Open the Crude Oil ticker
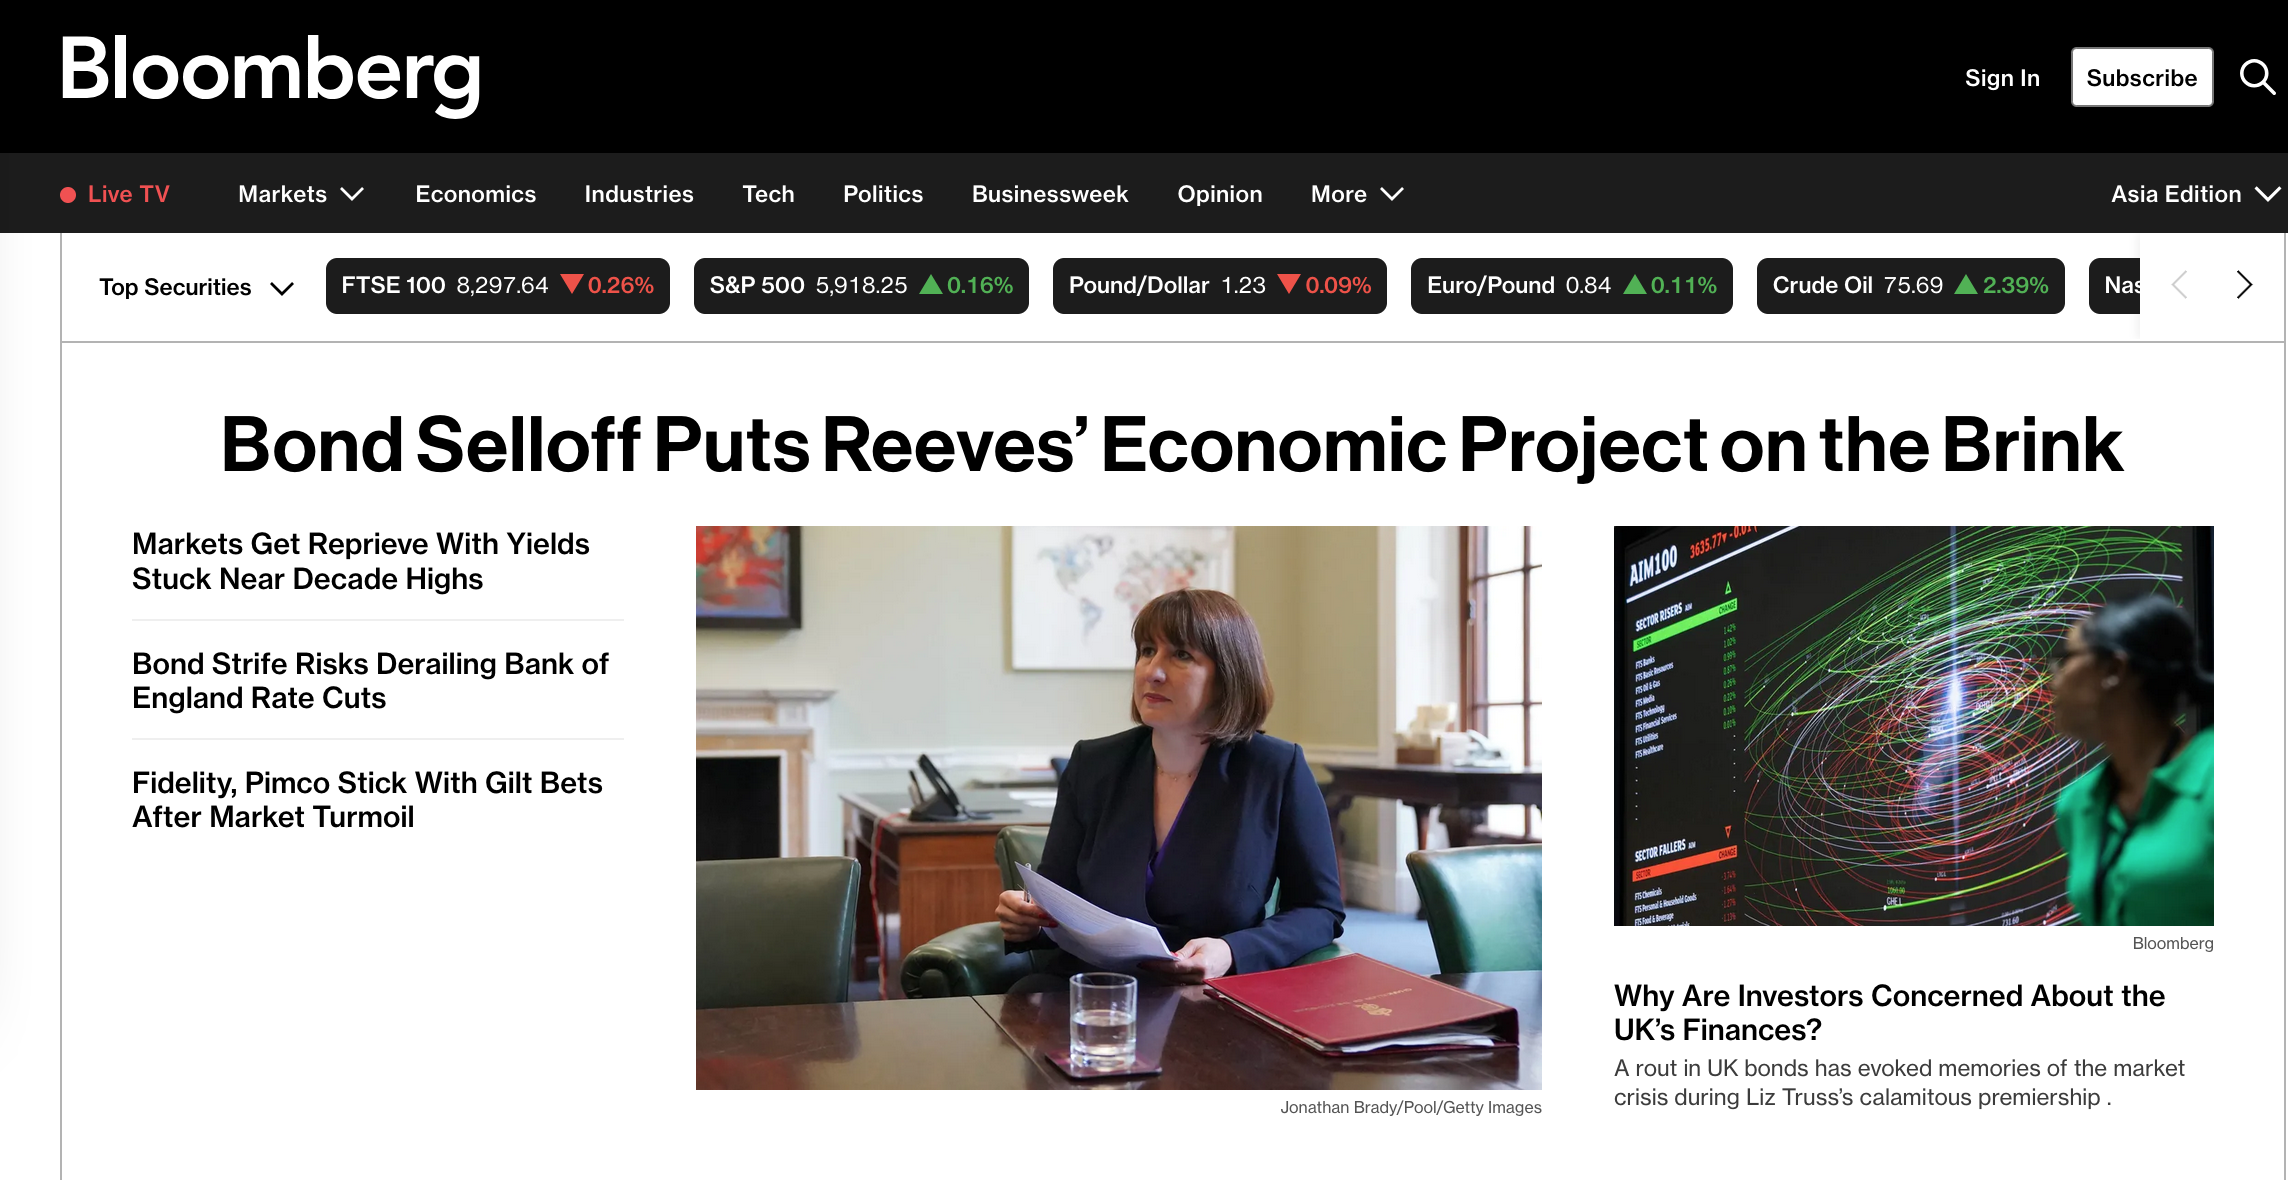 [x=1910, y=286]
